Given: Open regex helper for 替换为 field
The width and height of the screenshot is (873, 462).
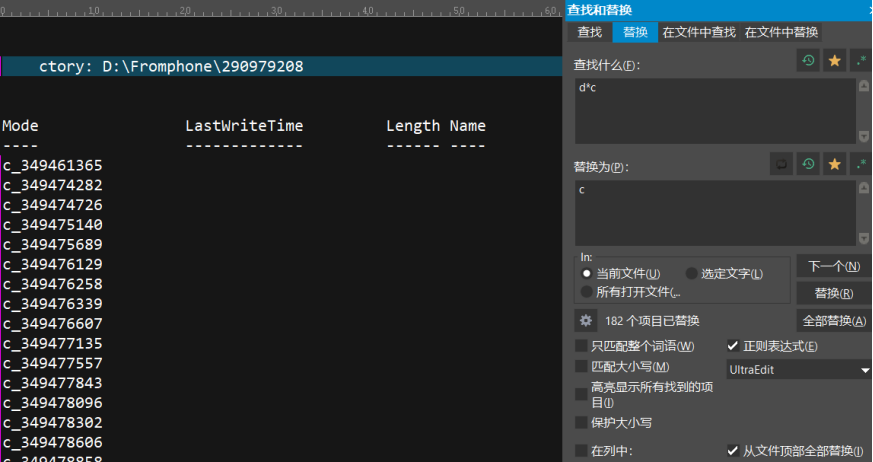Looking at the screenshot, I should pyautogui.click(x=861, y=164).
